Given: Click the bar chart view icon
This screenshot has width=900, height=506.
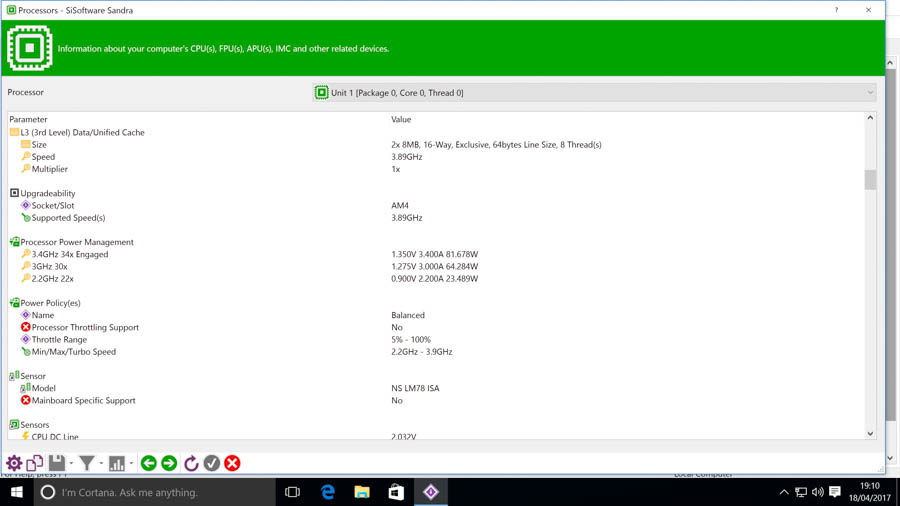Looking at the screenshot, I should (117, 463).
